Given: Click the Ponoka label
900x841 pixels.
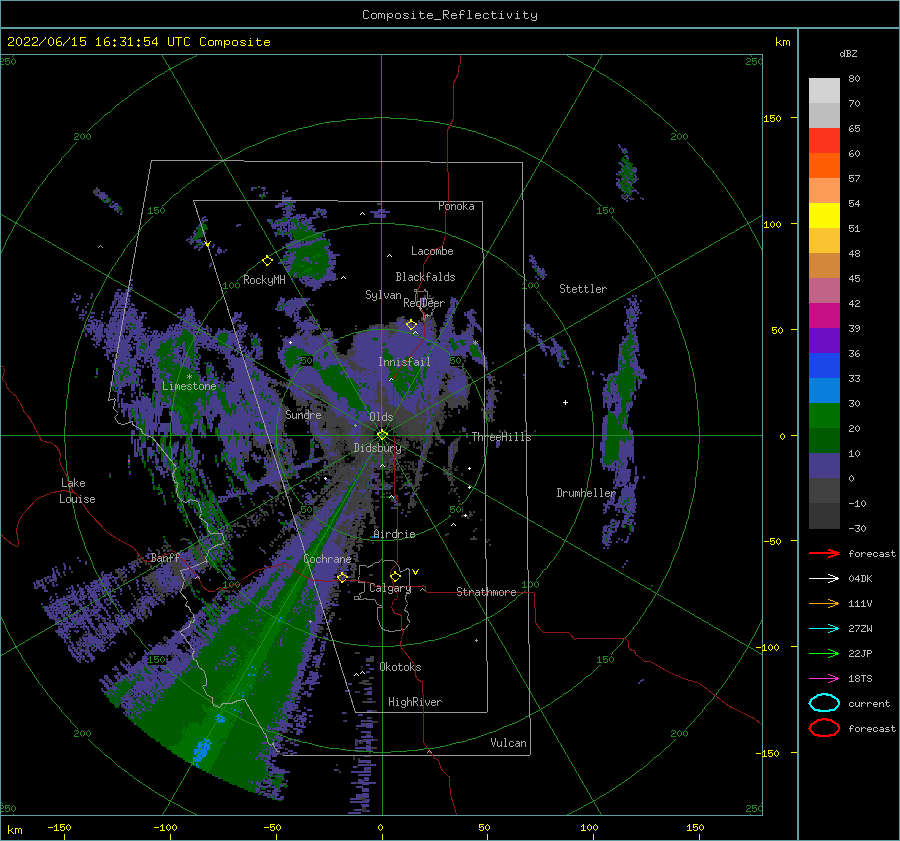Looking at the screenshot, I should click(x=456, y=206).
